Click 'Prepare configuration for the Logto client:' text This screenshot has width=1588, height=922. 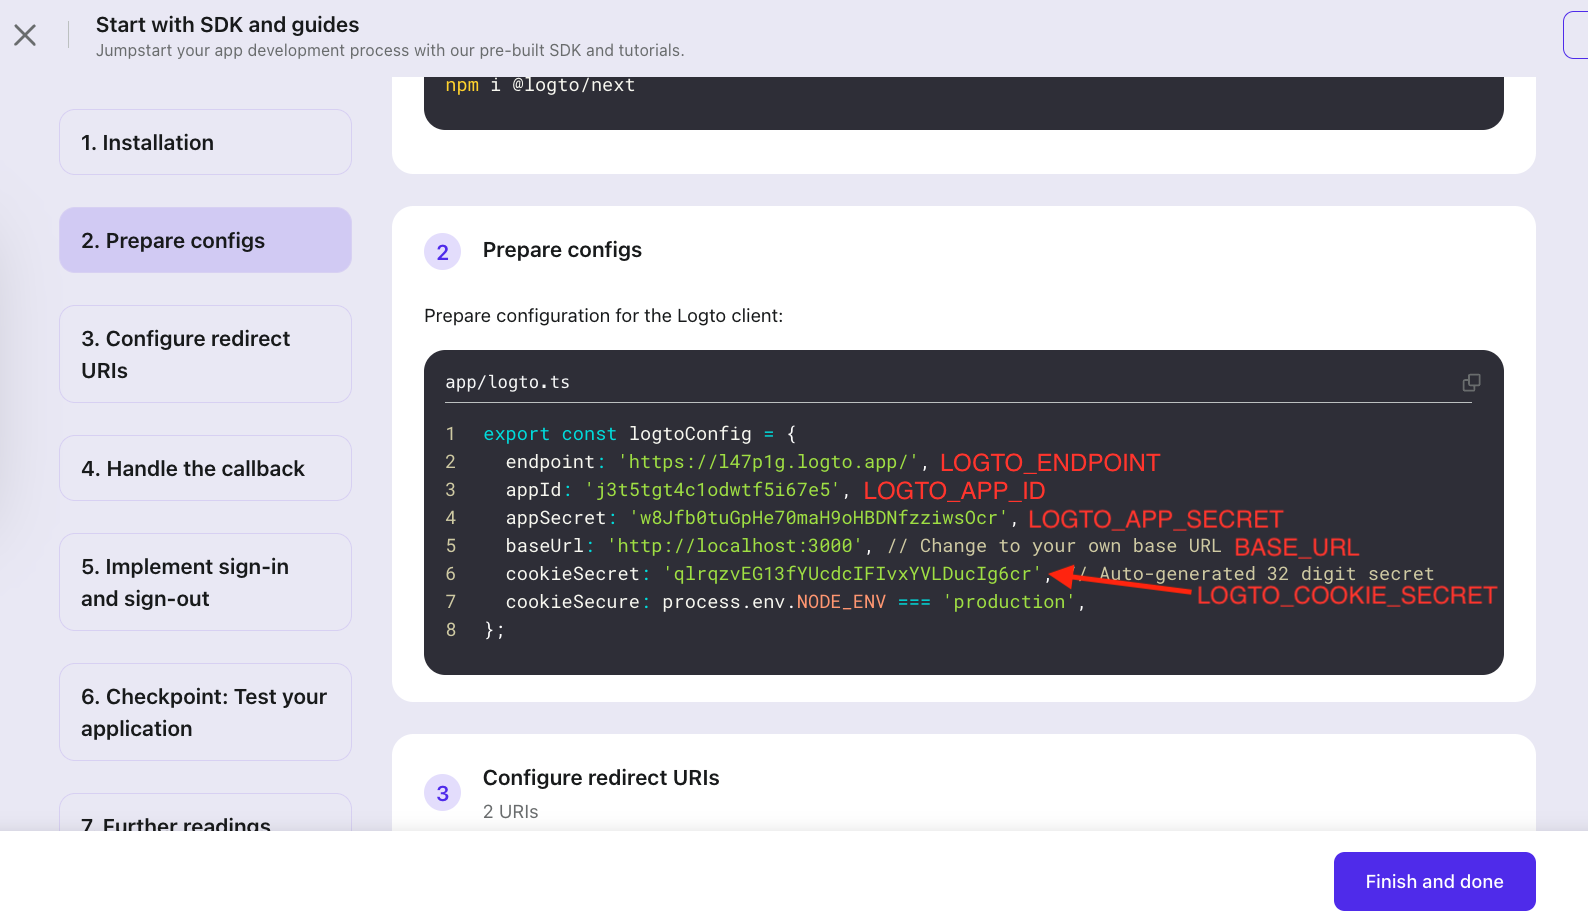tap(603, 316)
